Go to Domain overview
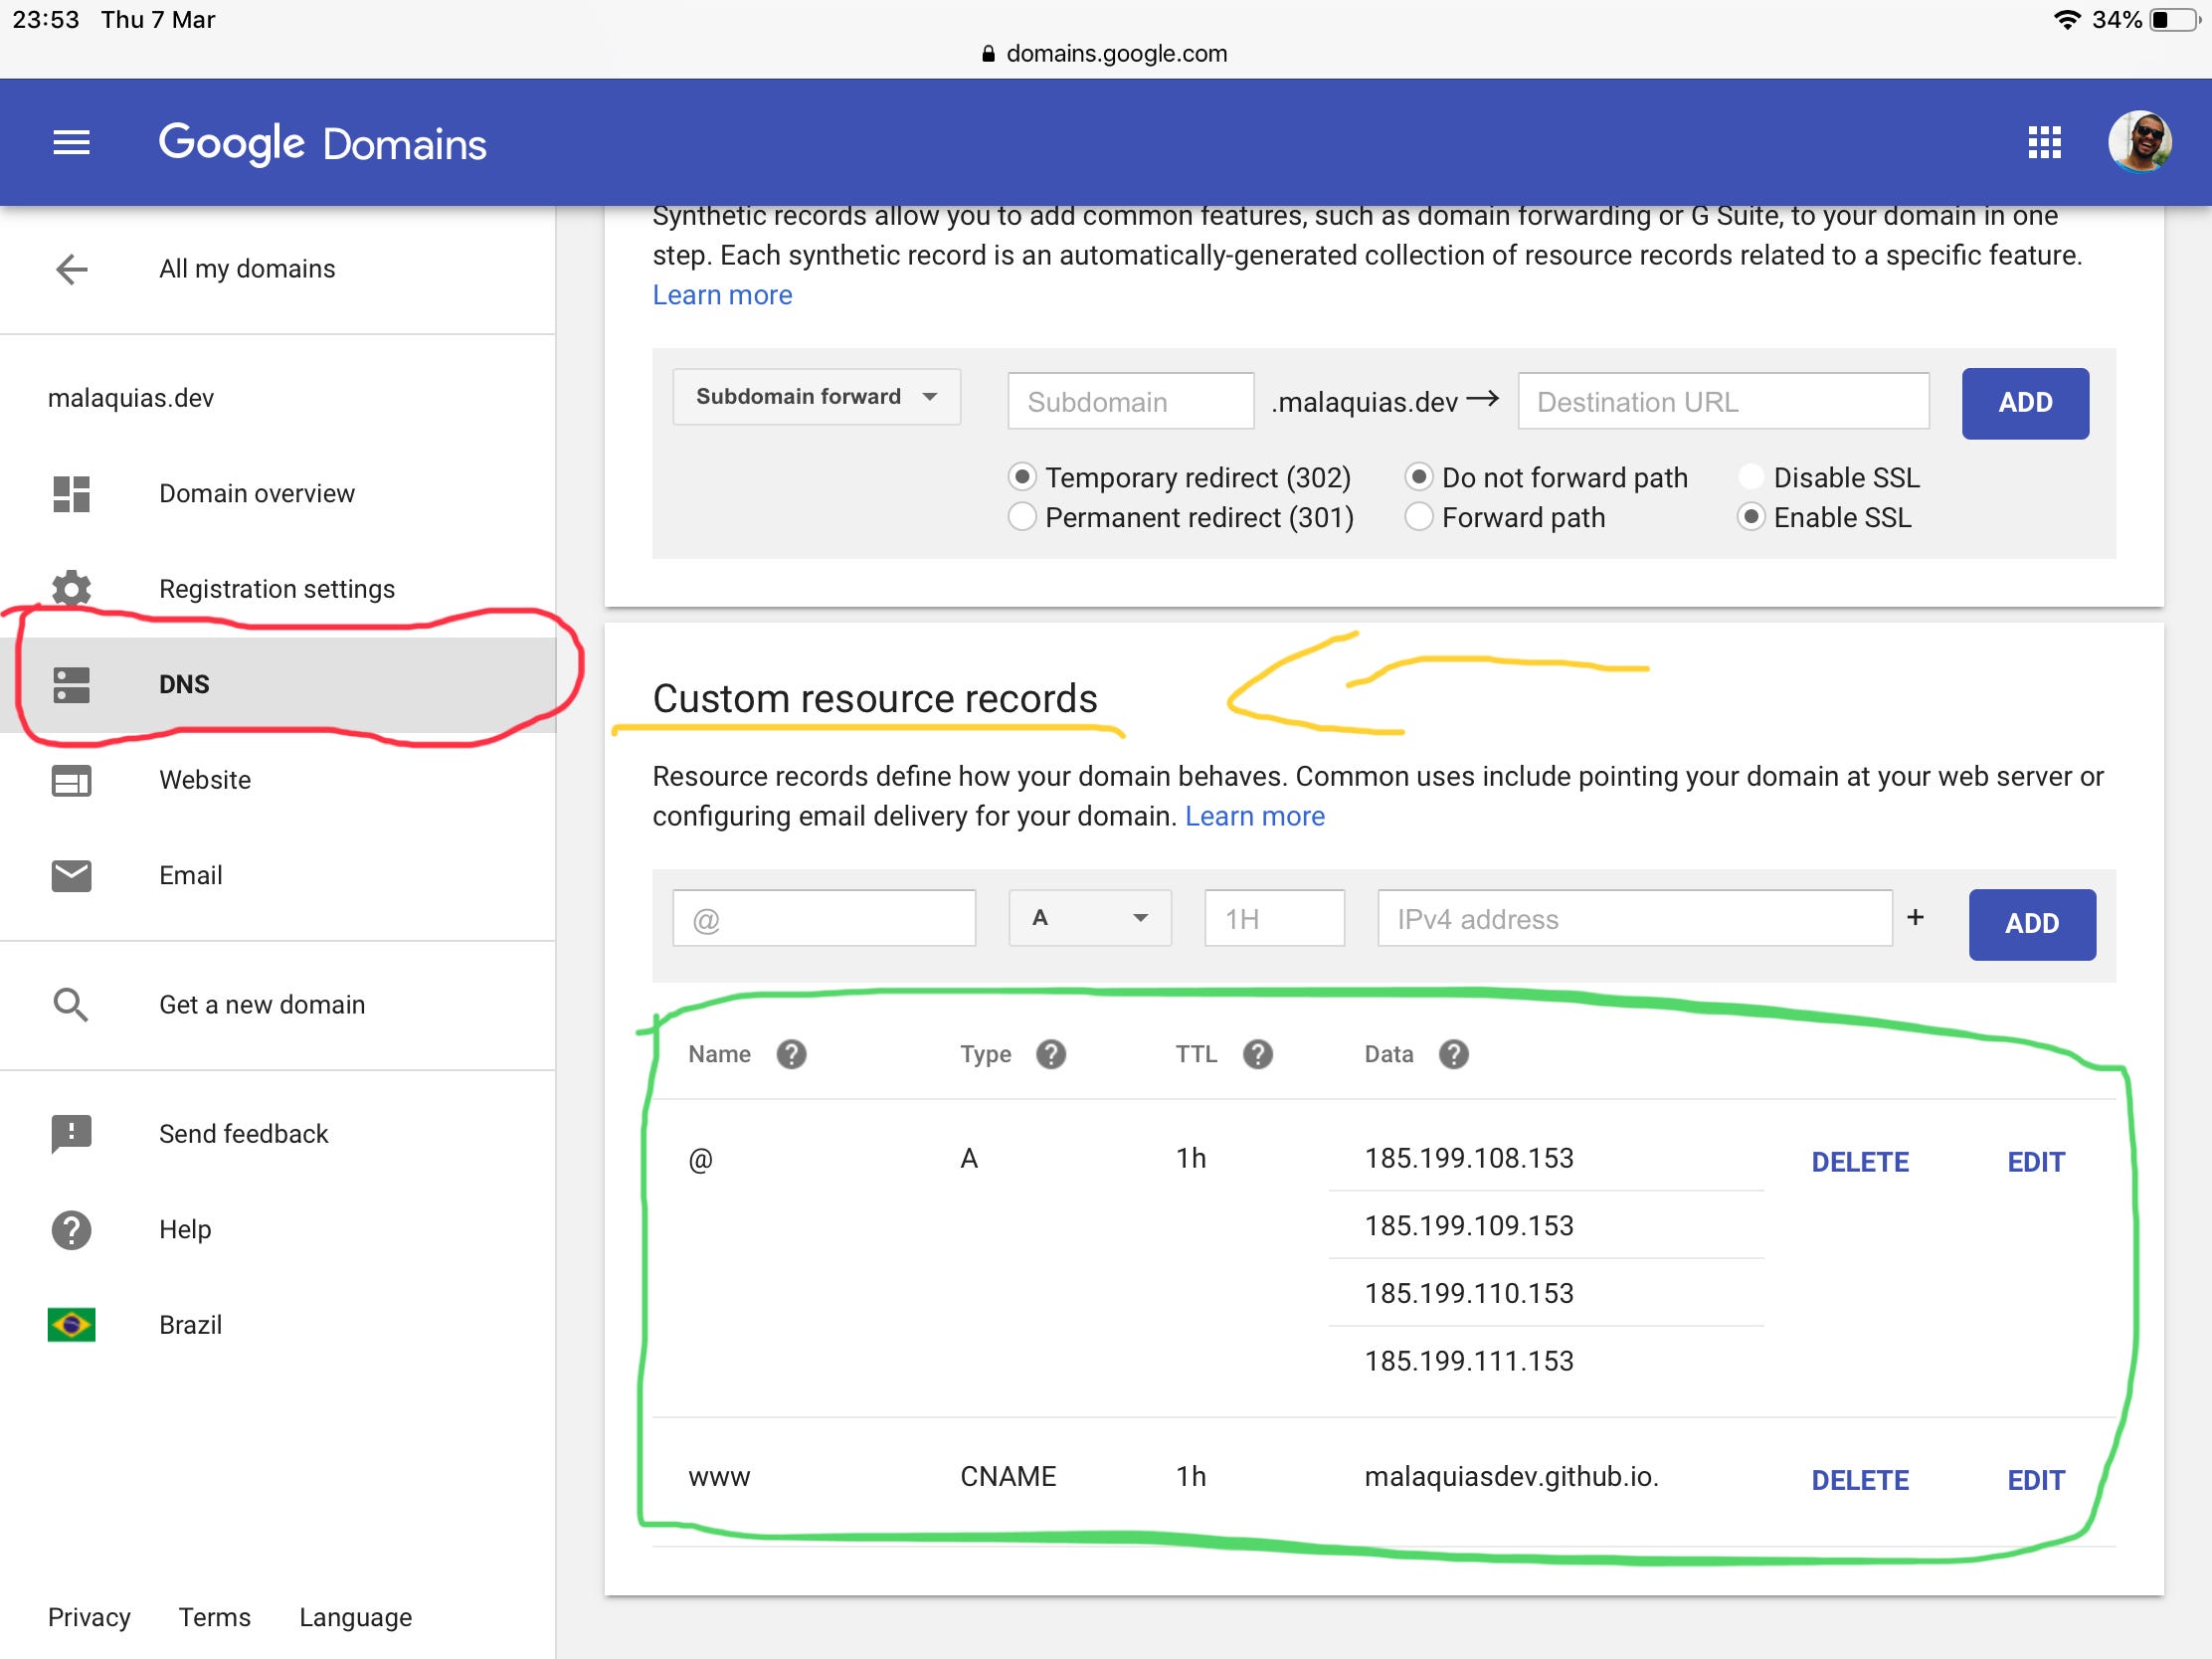The height and width of the screenshot is (1659, 2212). click(x=257, y=494)
